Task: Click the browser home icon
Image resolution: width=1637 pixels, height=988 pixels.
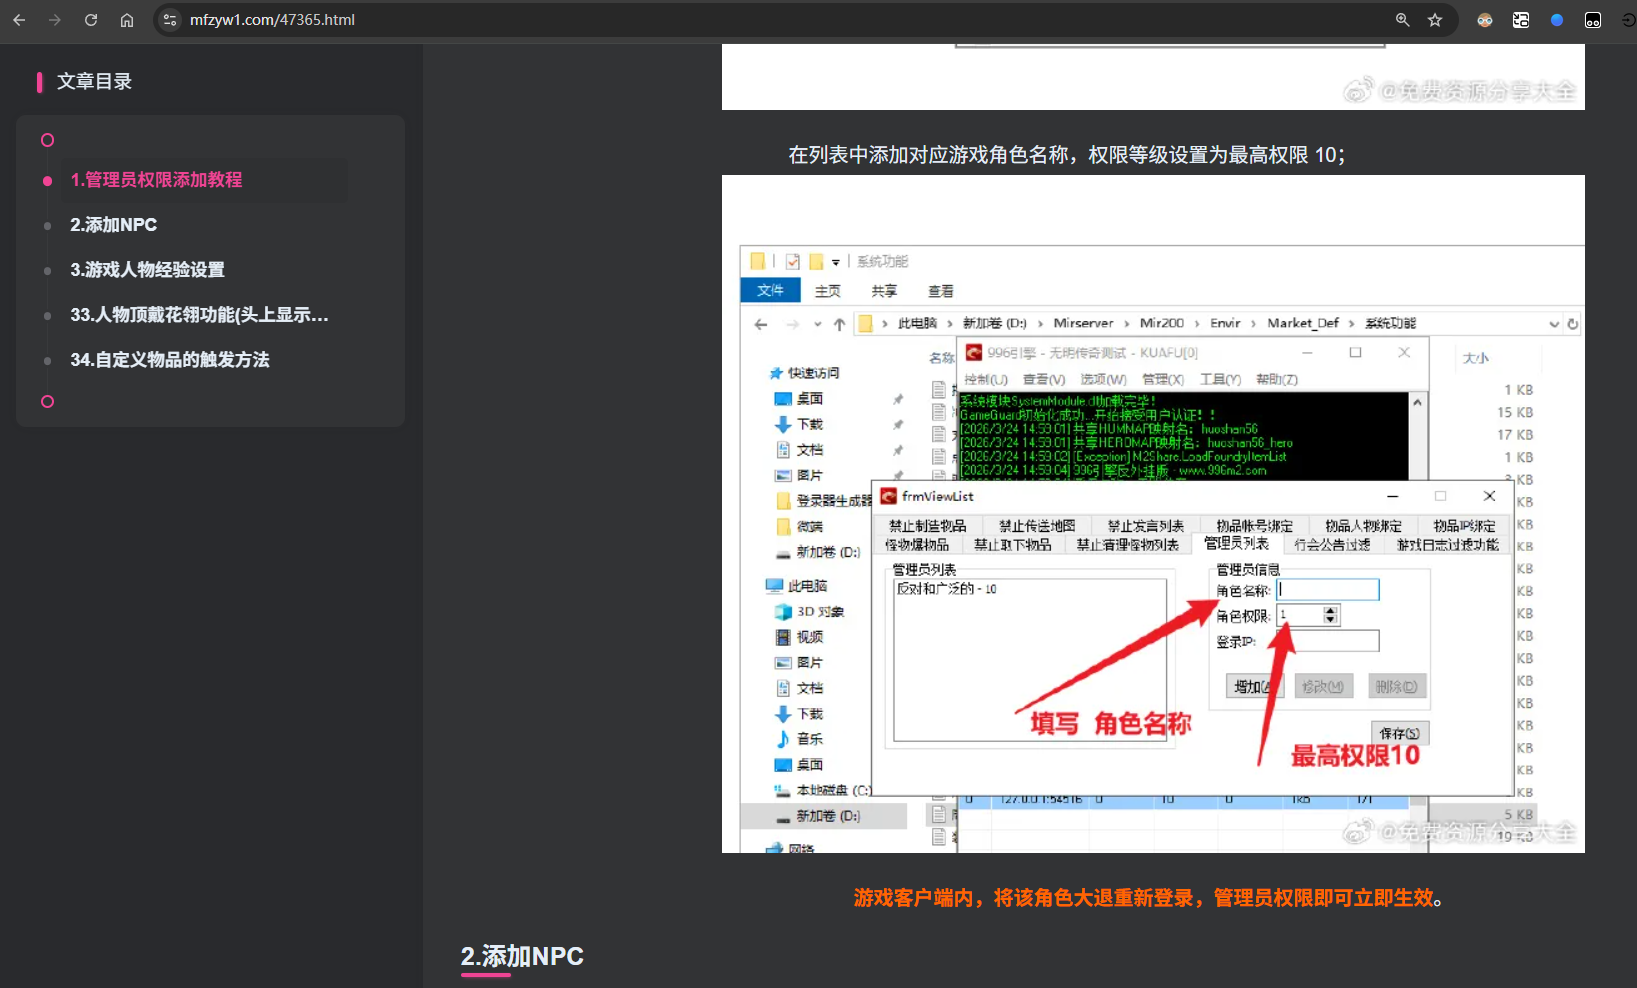Action: click(127, 19)
